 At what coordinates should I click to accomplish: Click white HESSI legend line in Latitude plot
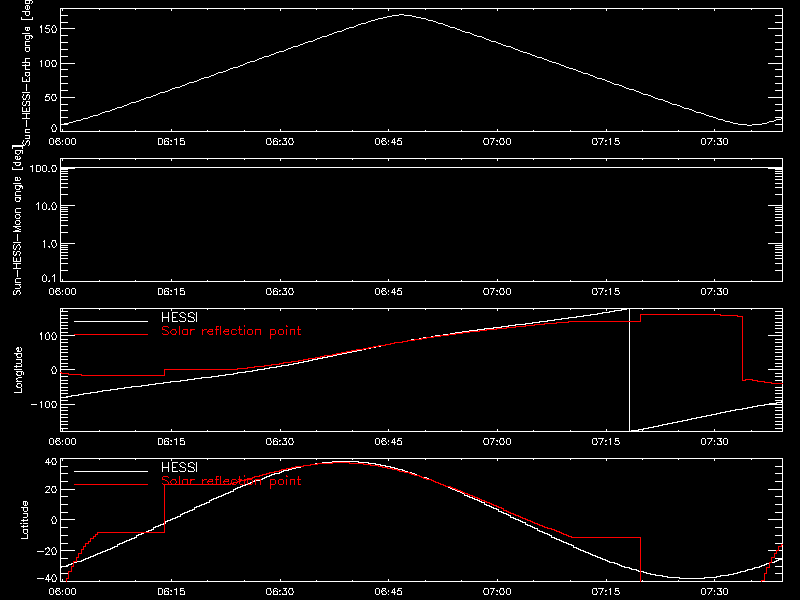click(111, 471)
